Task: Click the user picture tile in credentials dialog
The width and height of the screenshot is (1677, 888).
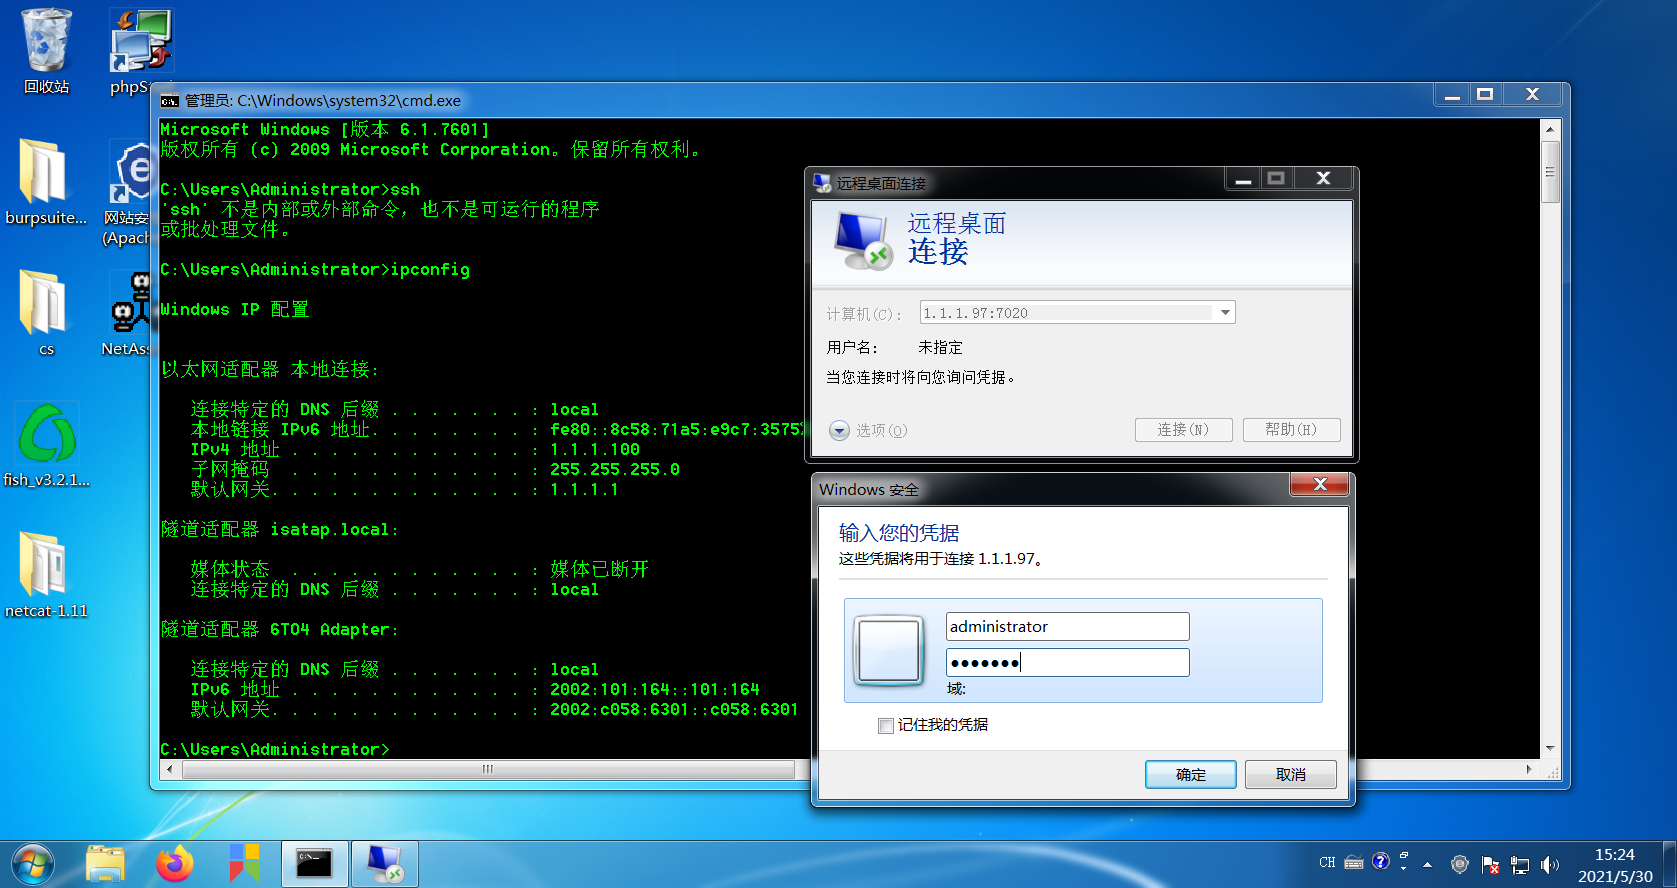Action: tap(888, 651)
